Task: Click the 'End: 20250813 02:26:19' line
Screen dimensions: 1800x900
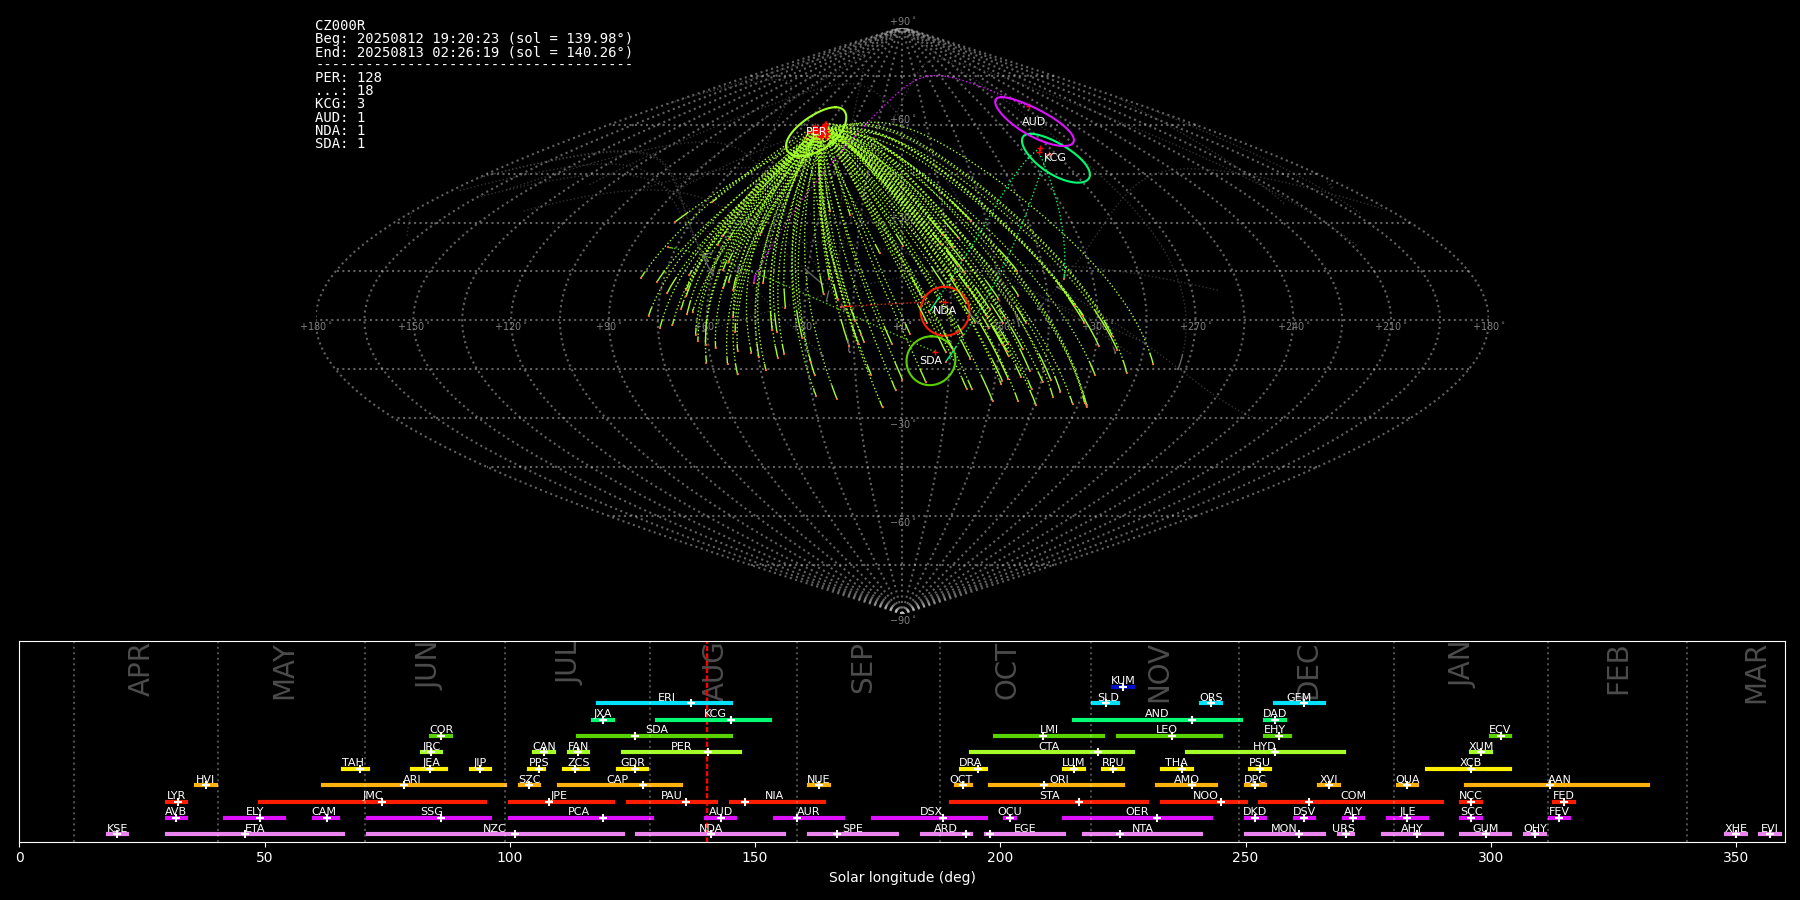Action: coord(474,52)
